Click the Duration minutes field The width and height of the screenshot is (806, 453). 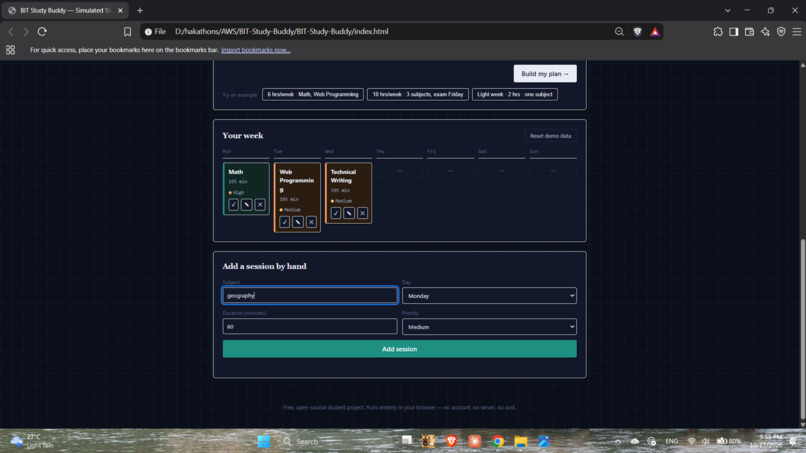(x=310, y=327)
